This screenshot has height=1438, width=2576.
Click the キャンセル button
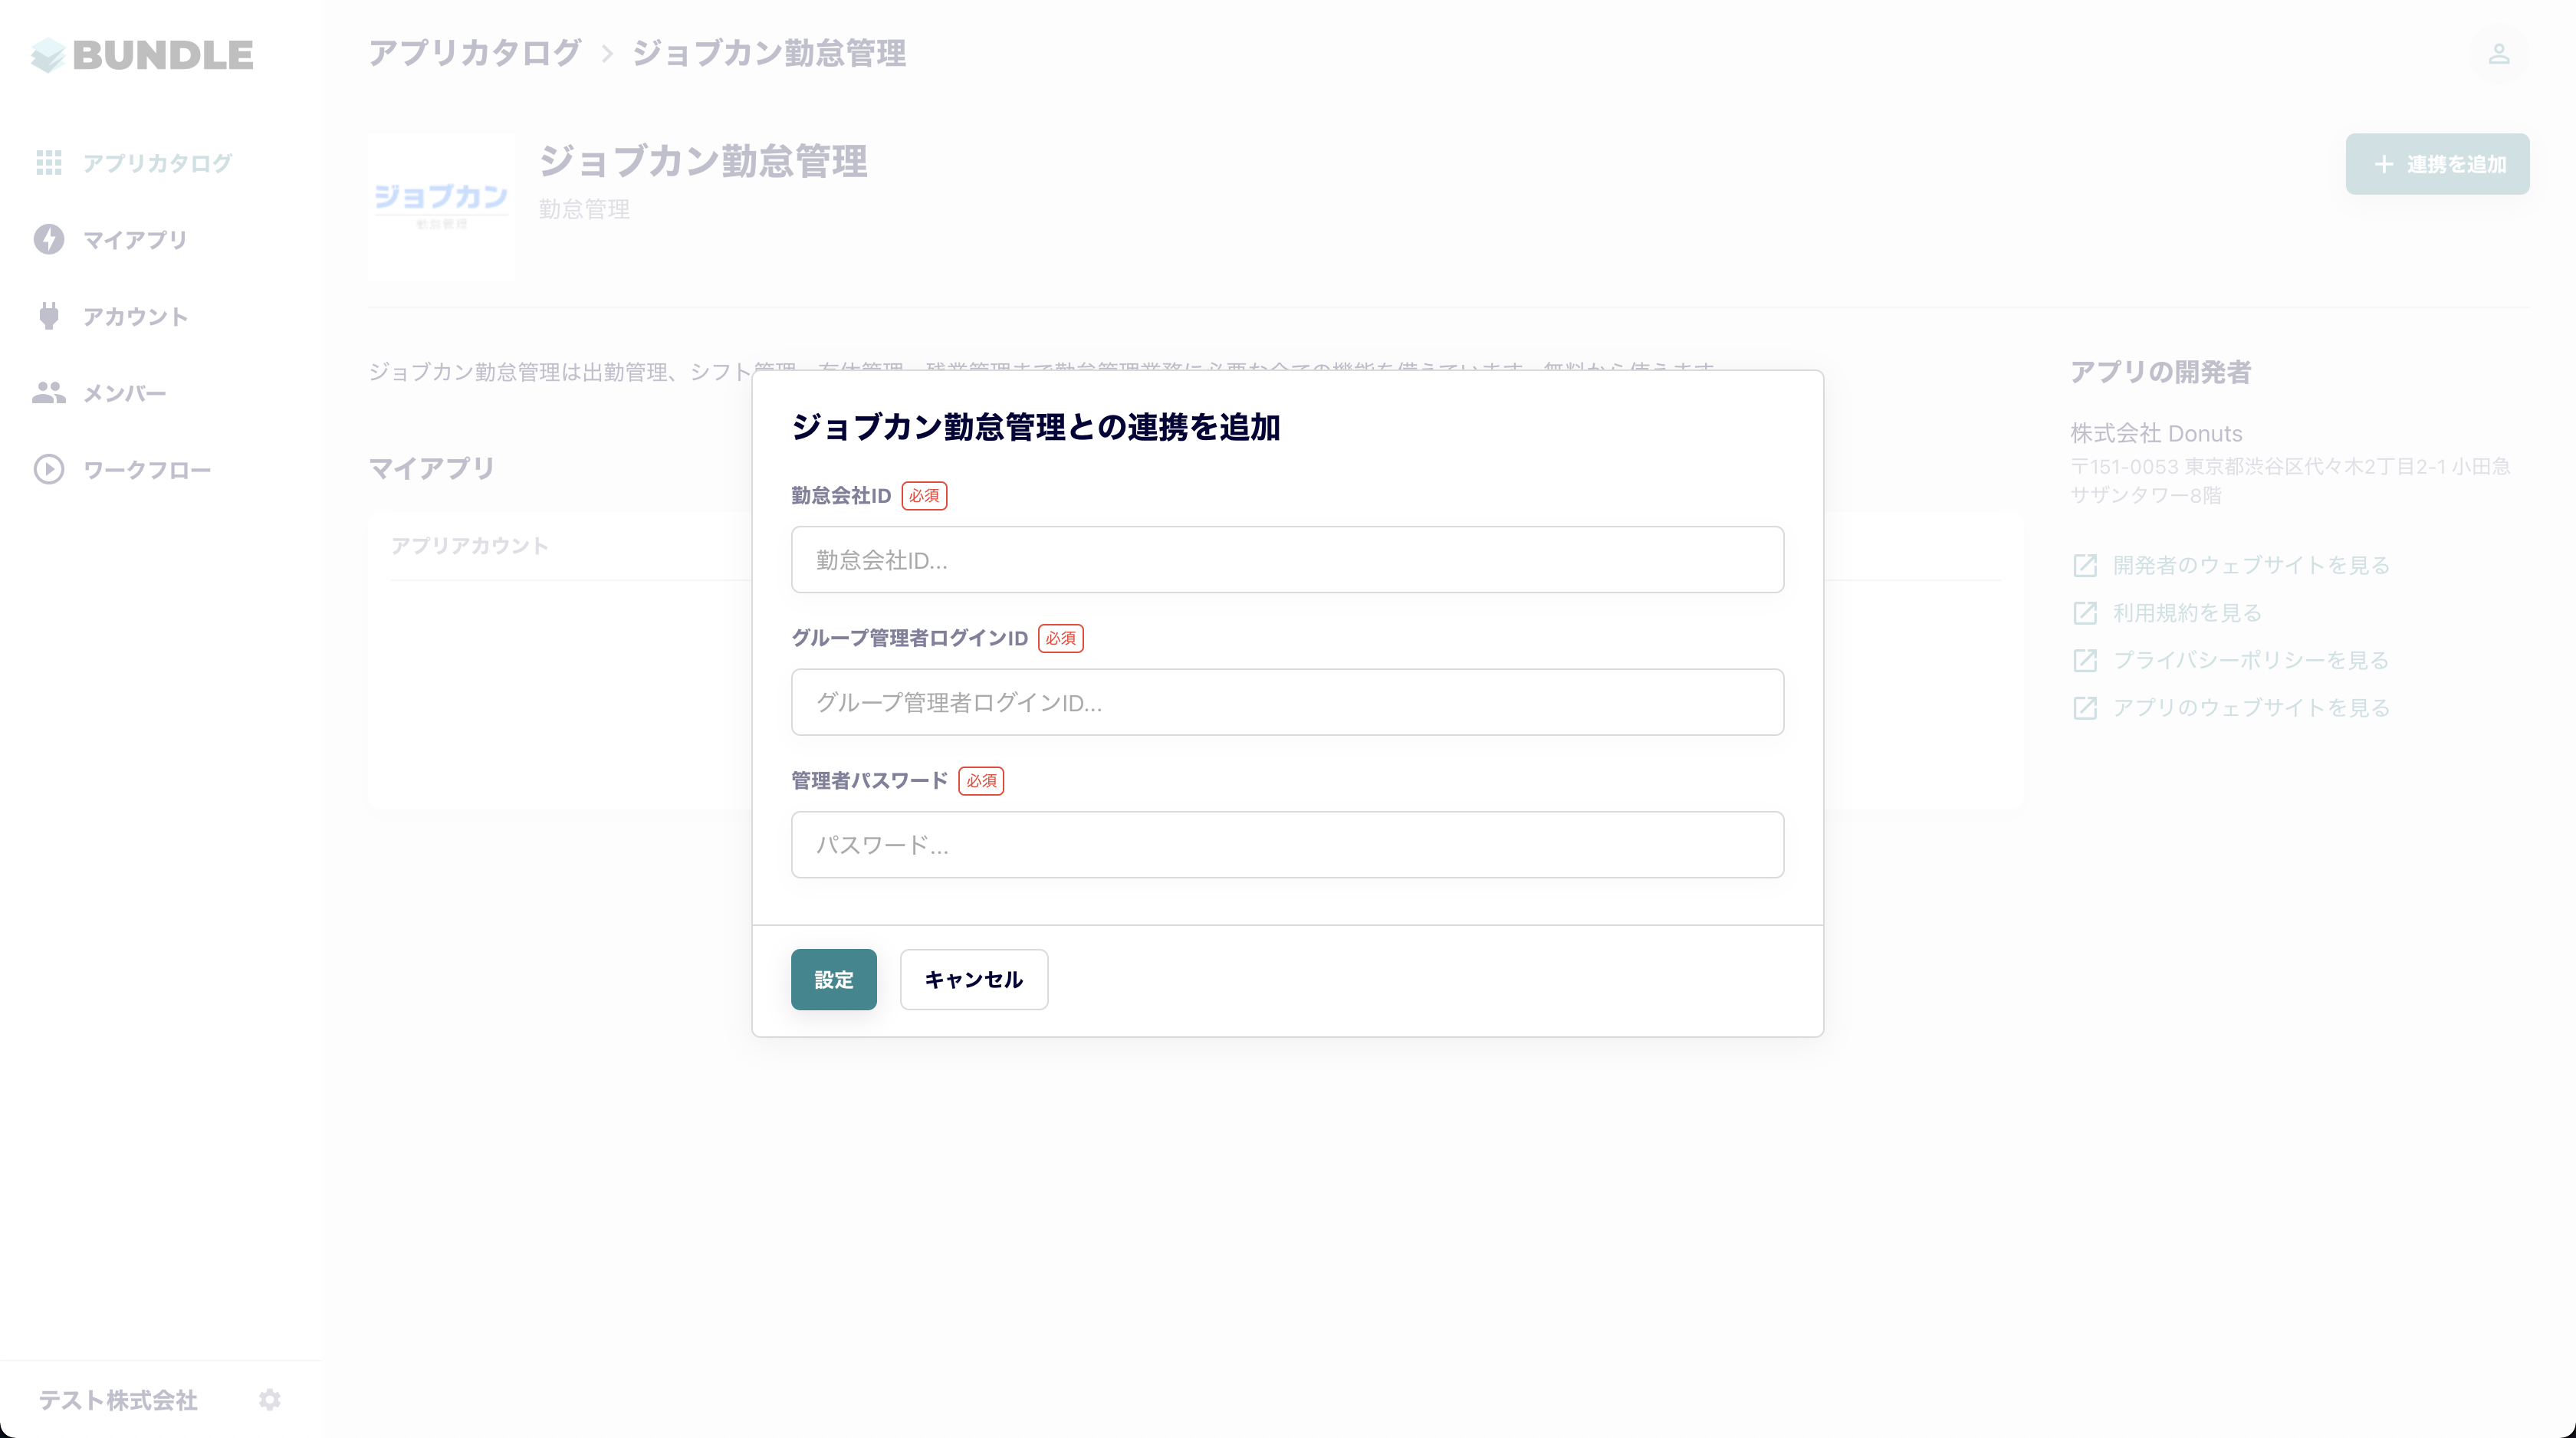click(974, 979)
